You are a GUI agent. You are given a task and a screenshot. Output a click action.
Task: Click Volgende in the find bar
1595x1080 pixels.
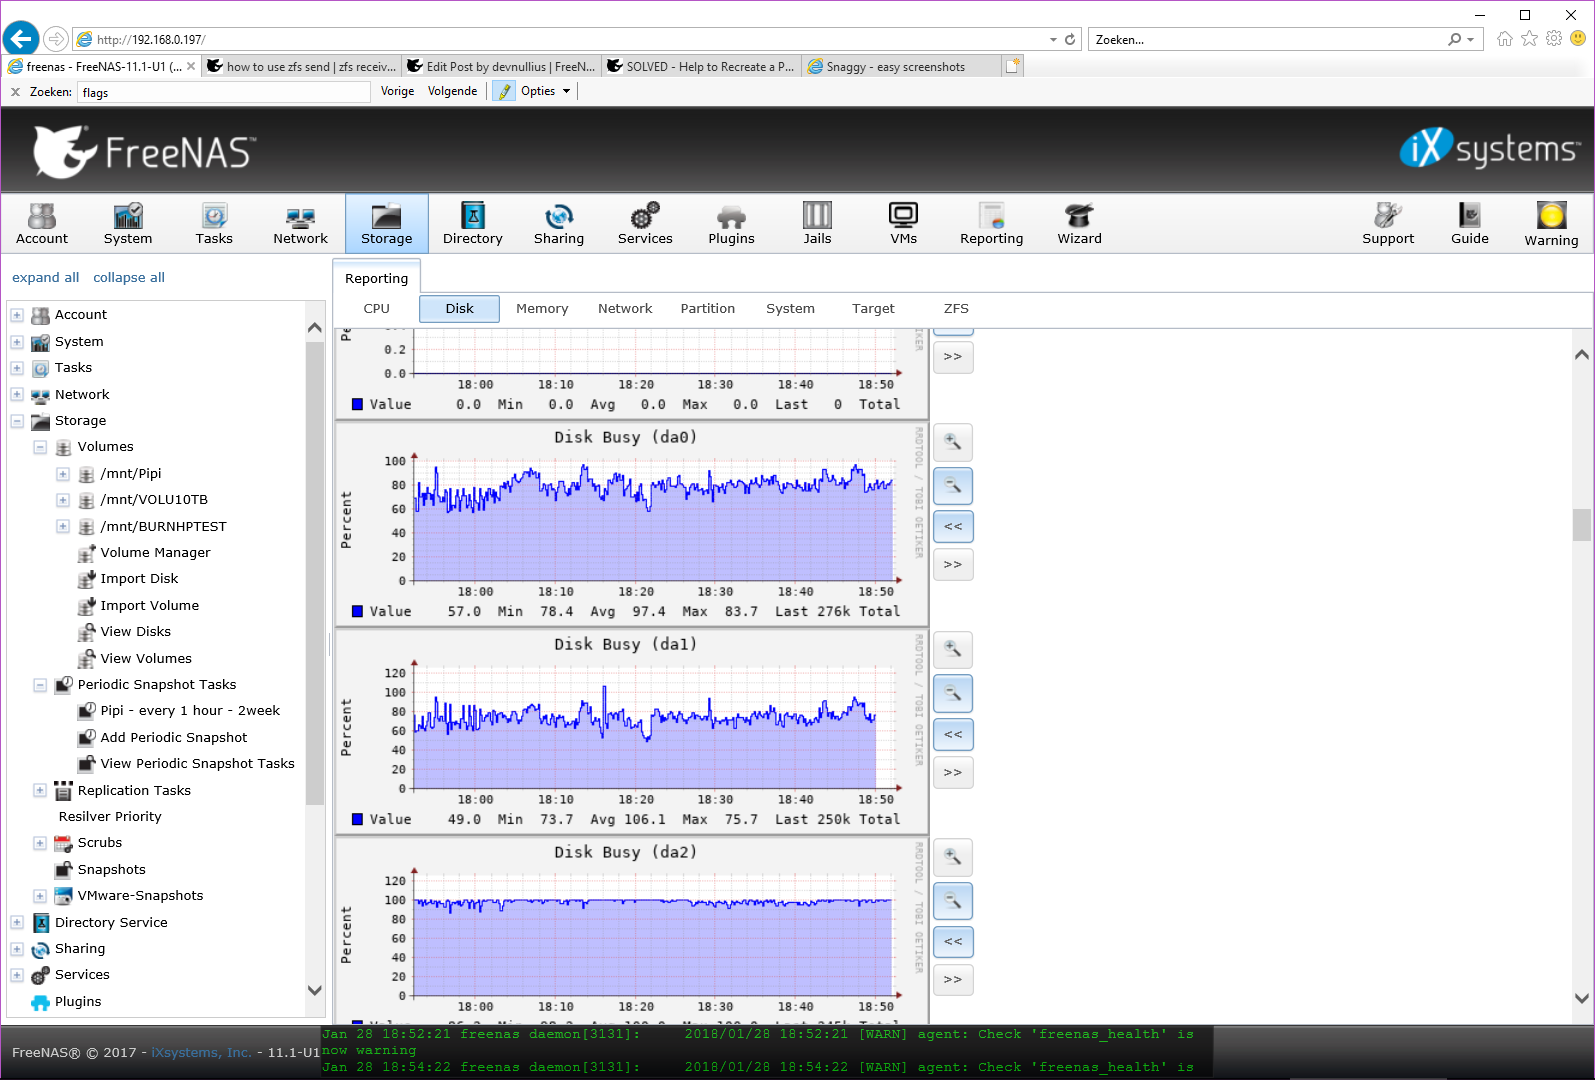[453, 91]
